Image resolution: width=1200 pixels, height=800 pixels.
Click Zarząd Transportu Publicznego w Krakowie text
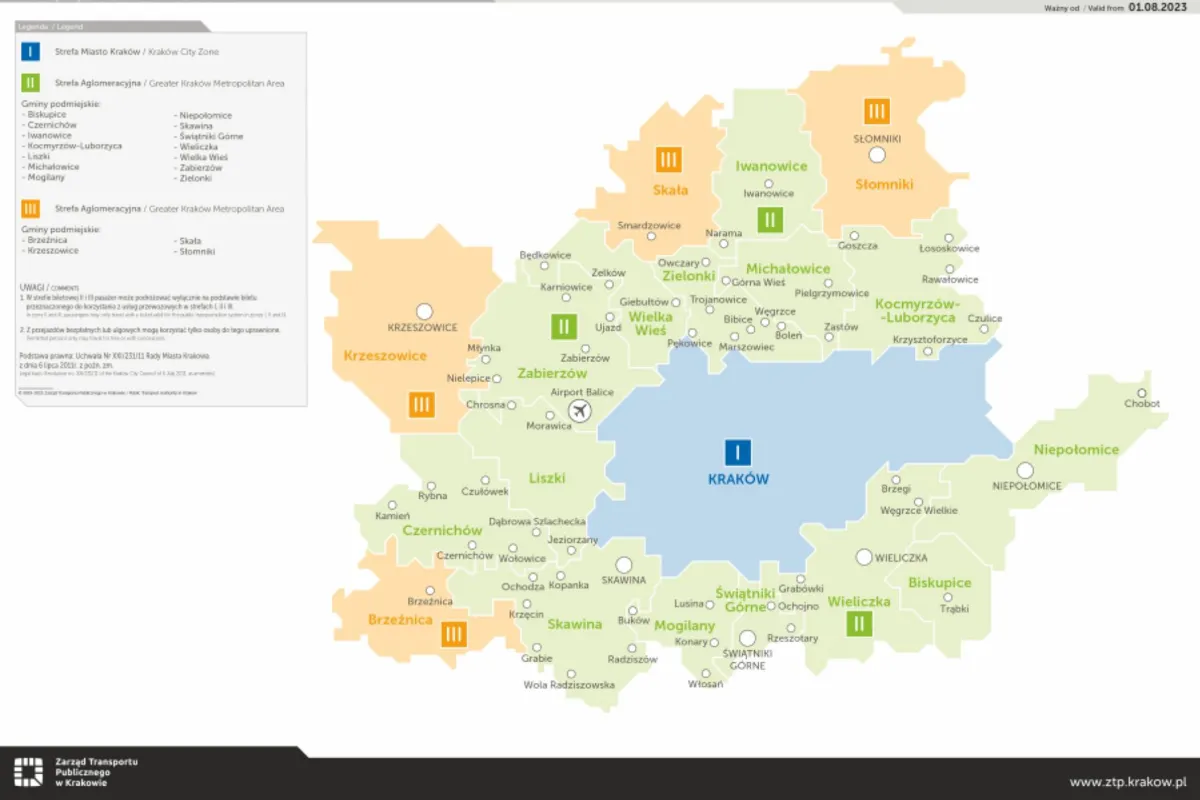(97, 772)
